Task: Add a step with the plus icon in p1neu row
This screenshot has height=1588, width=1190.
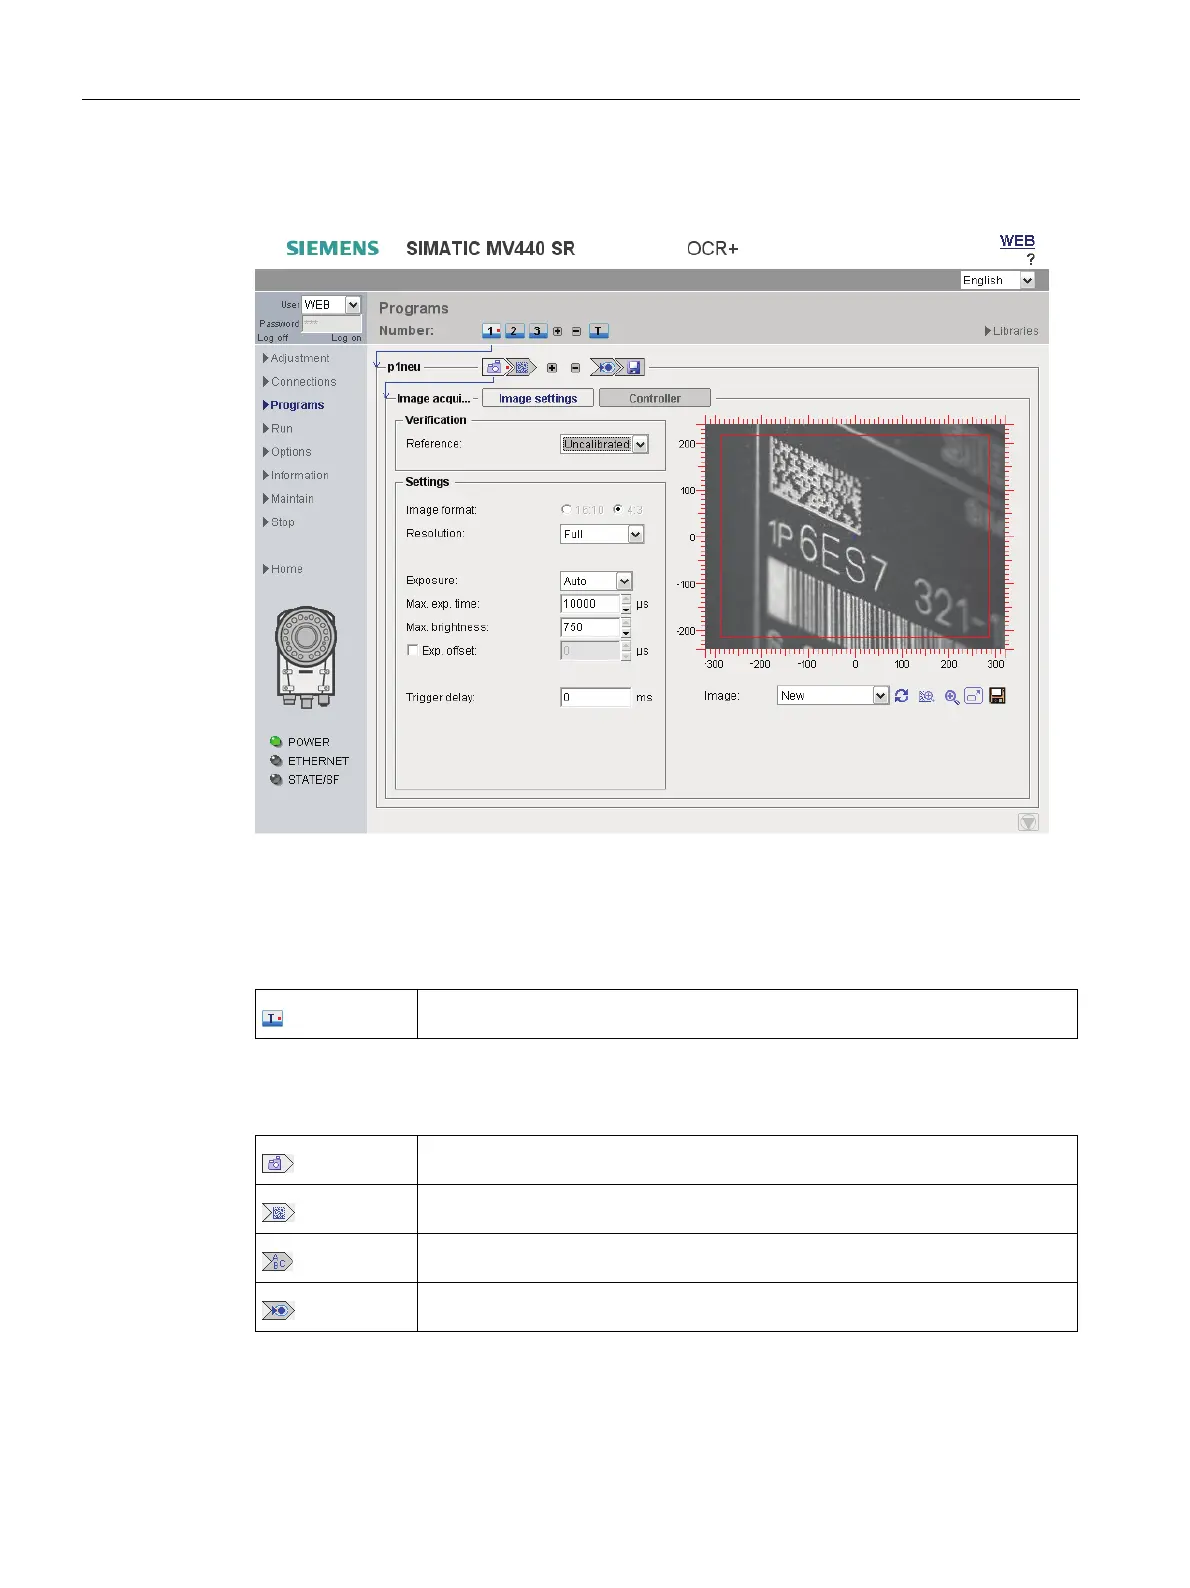Action: [x=552, y=367]
